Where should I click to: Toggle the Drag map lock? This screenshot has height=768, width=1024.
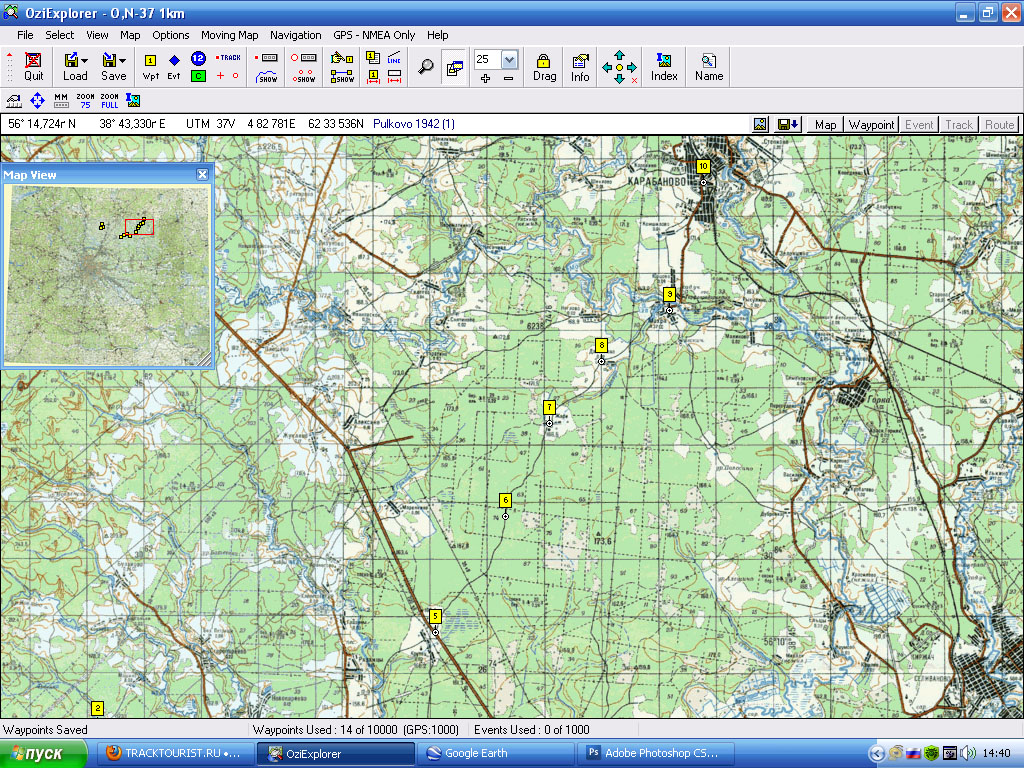[x=544, y=66]
